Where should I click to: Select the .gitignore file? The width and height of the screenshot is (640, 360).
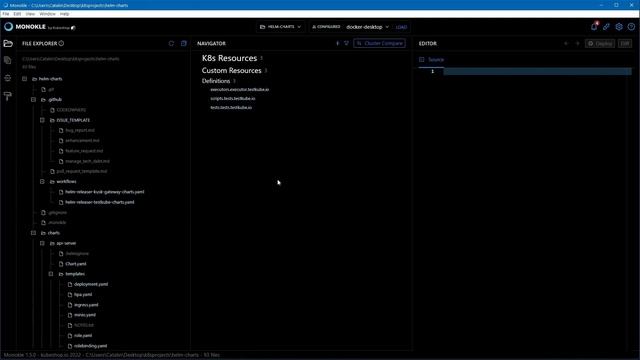57,213
